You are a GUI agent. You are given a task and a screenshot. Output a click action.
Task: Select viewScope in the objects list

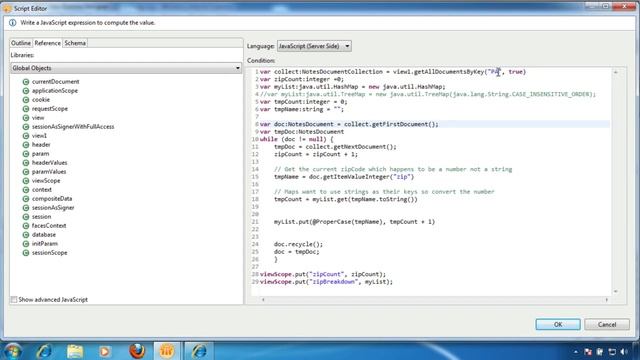[46, 180]
